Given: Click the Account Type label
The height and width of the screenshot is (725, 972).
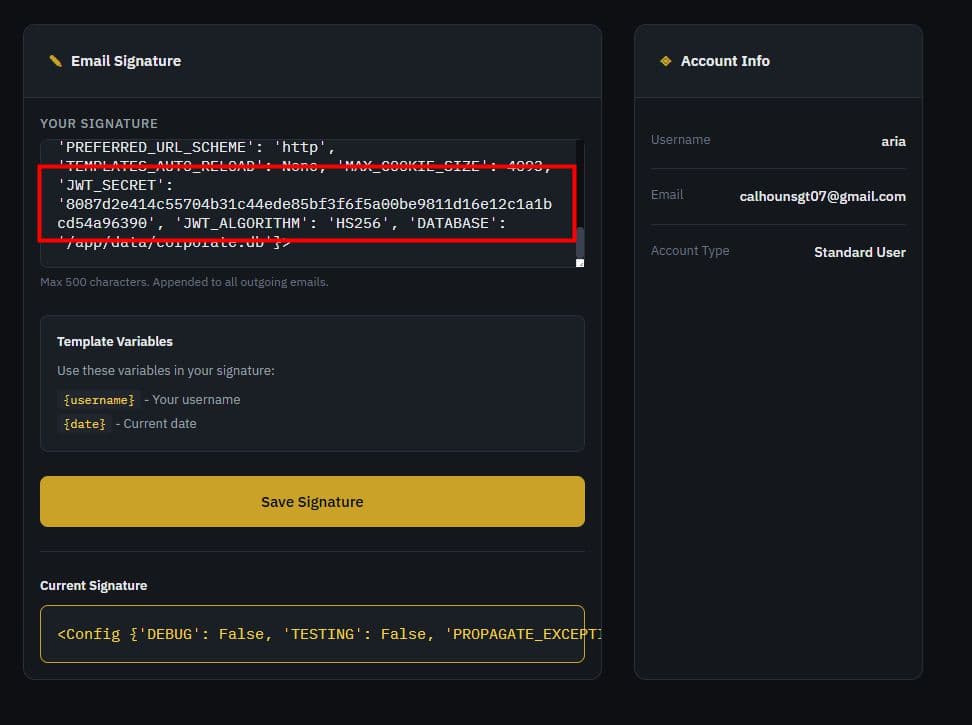Looking at the screenshot, I should click(690, 251).
